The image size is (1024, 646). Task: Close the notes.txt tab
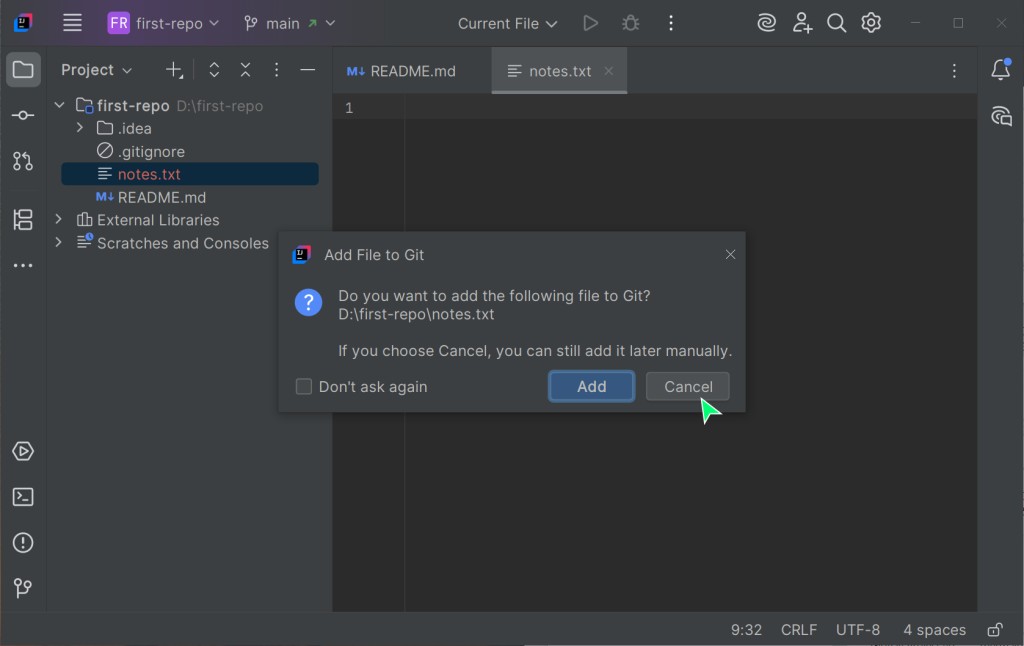click(609, 71)
